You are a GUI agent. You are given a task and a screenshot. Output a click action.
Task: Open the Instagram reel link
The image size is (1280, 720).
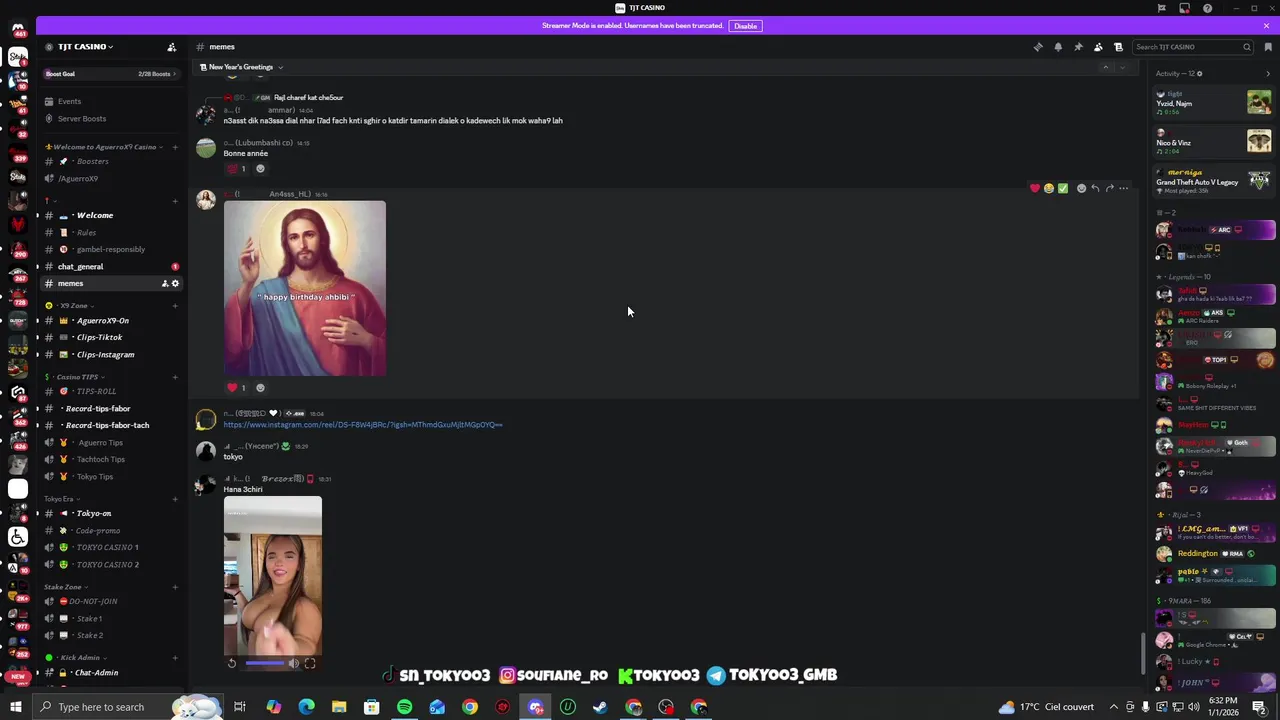tap(363, 425)
